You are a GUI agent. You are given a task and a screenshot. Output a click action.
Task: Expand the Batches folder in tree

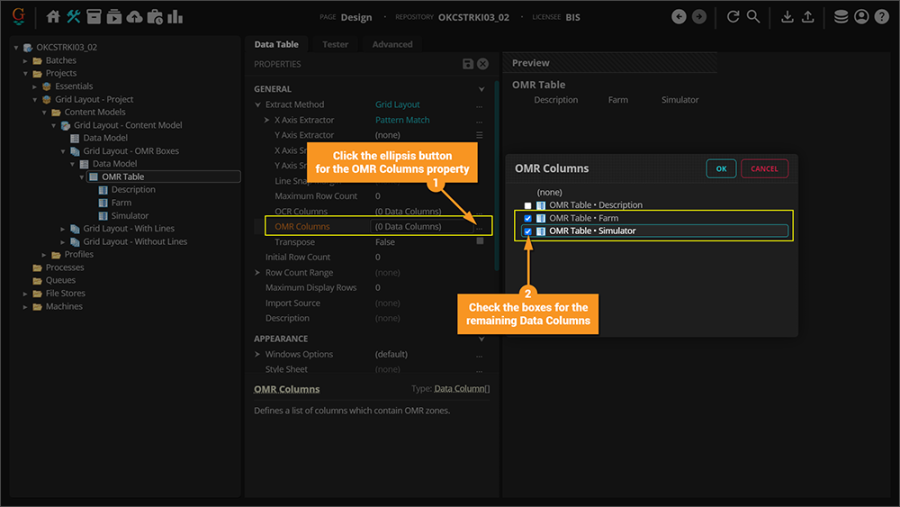27,61
